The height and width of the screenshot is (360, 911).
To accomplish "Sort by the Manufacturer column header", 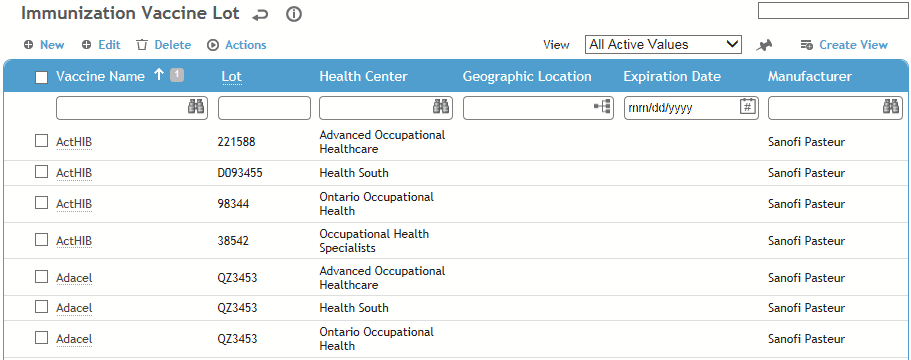I will 810,77.
